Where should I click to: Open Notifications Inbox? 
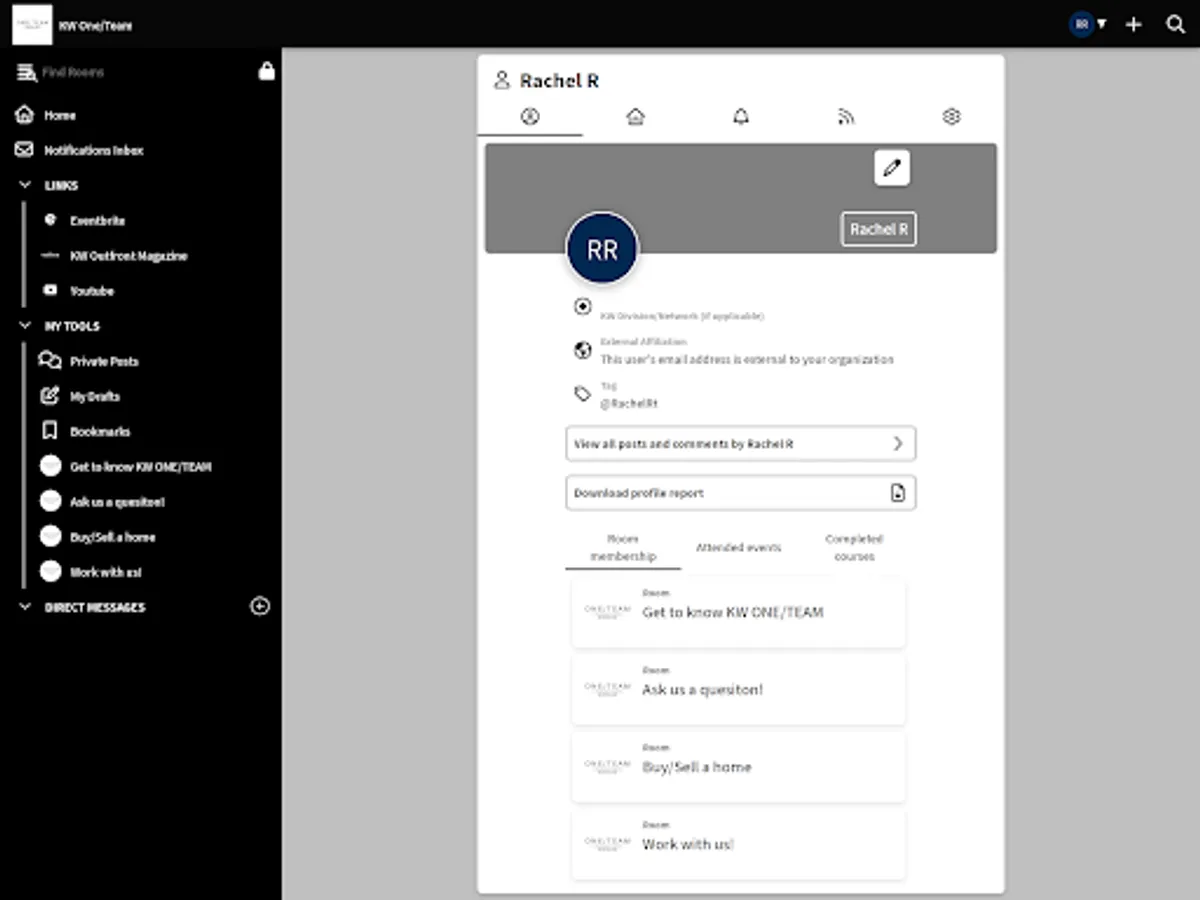[x=94, y=150]
